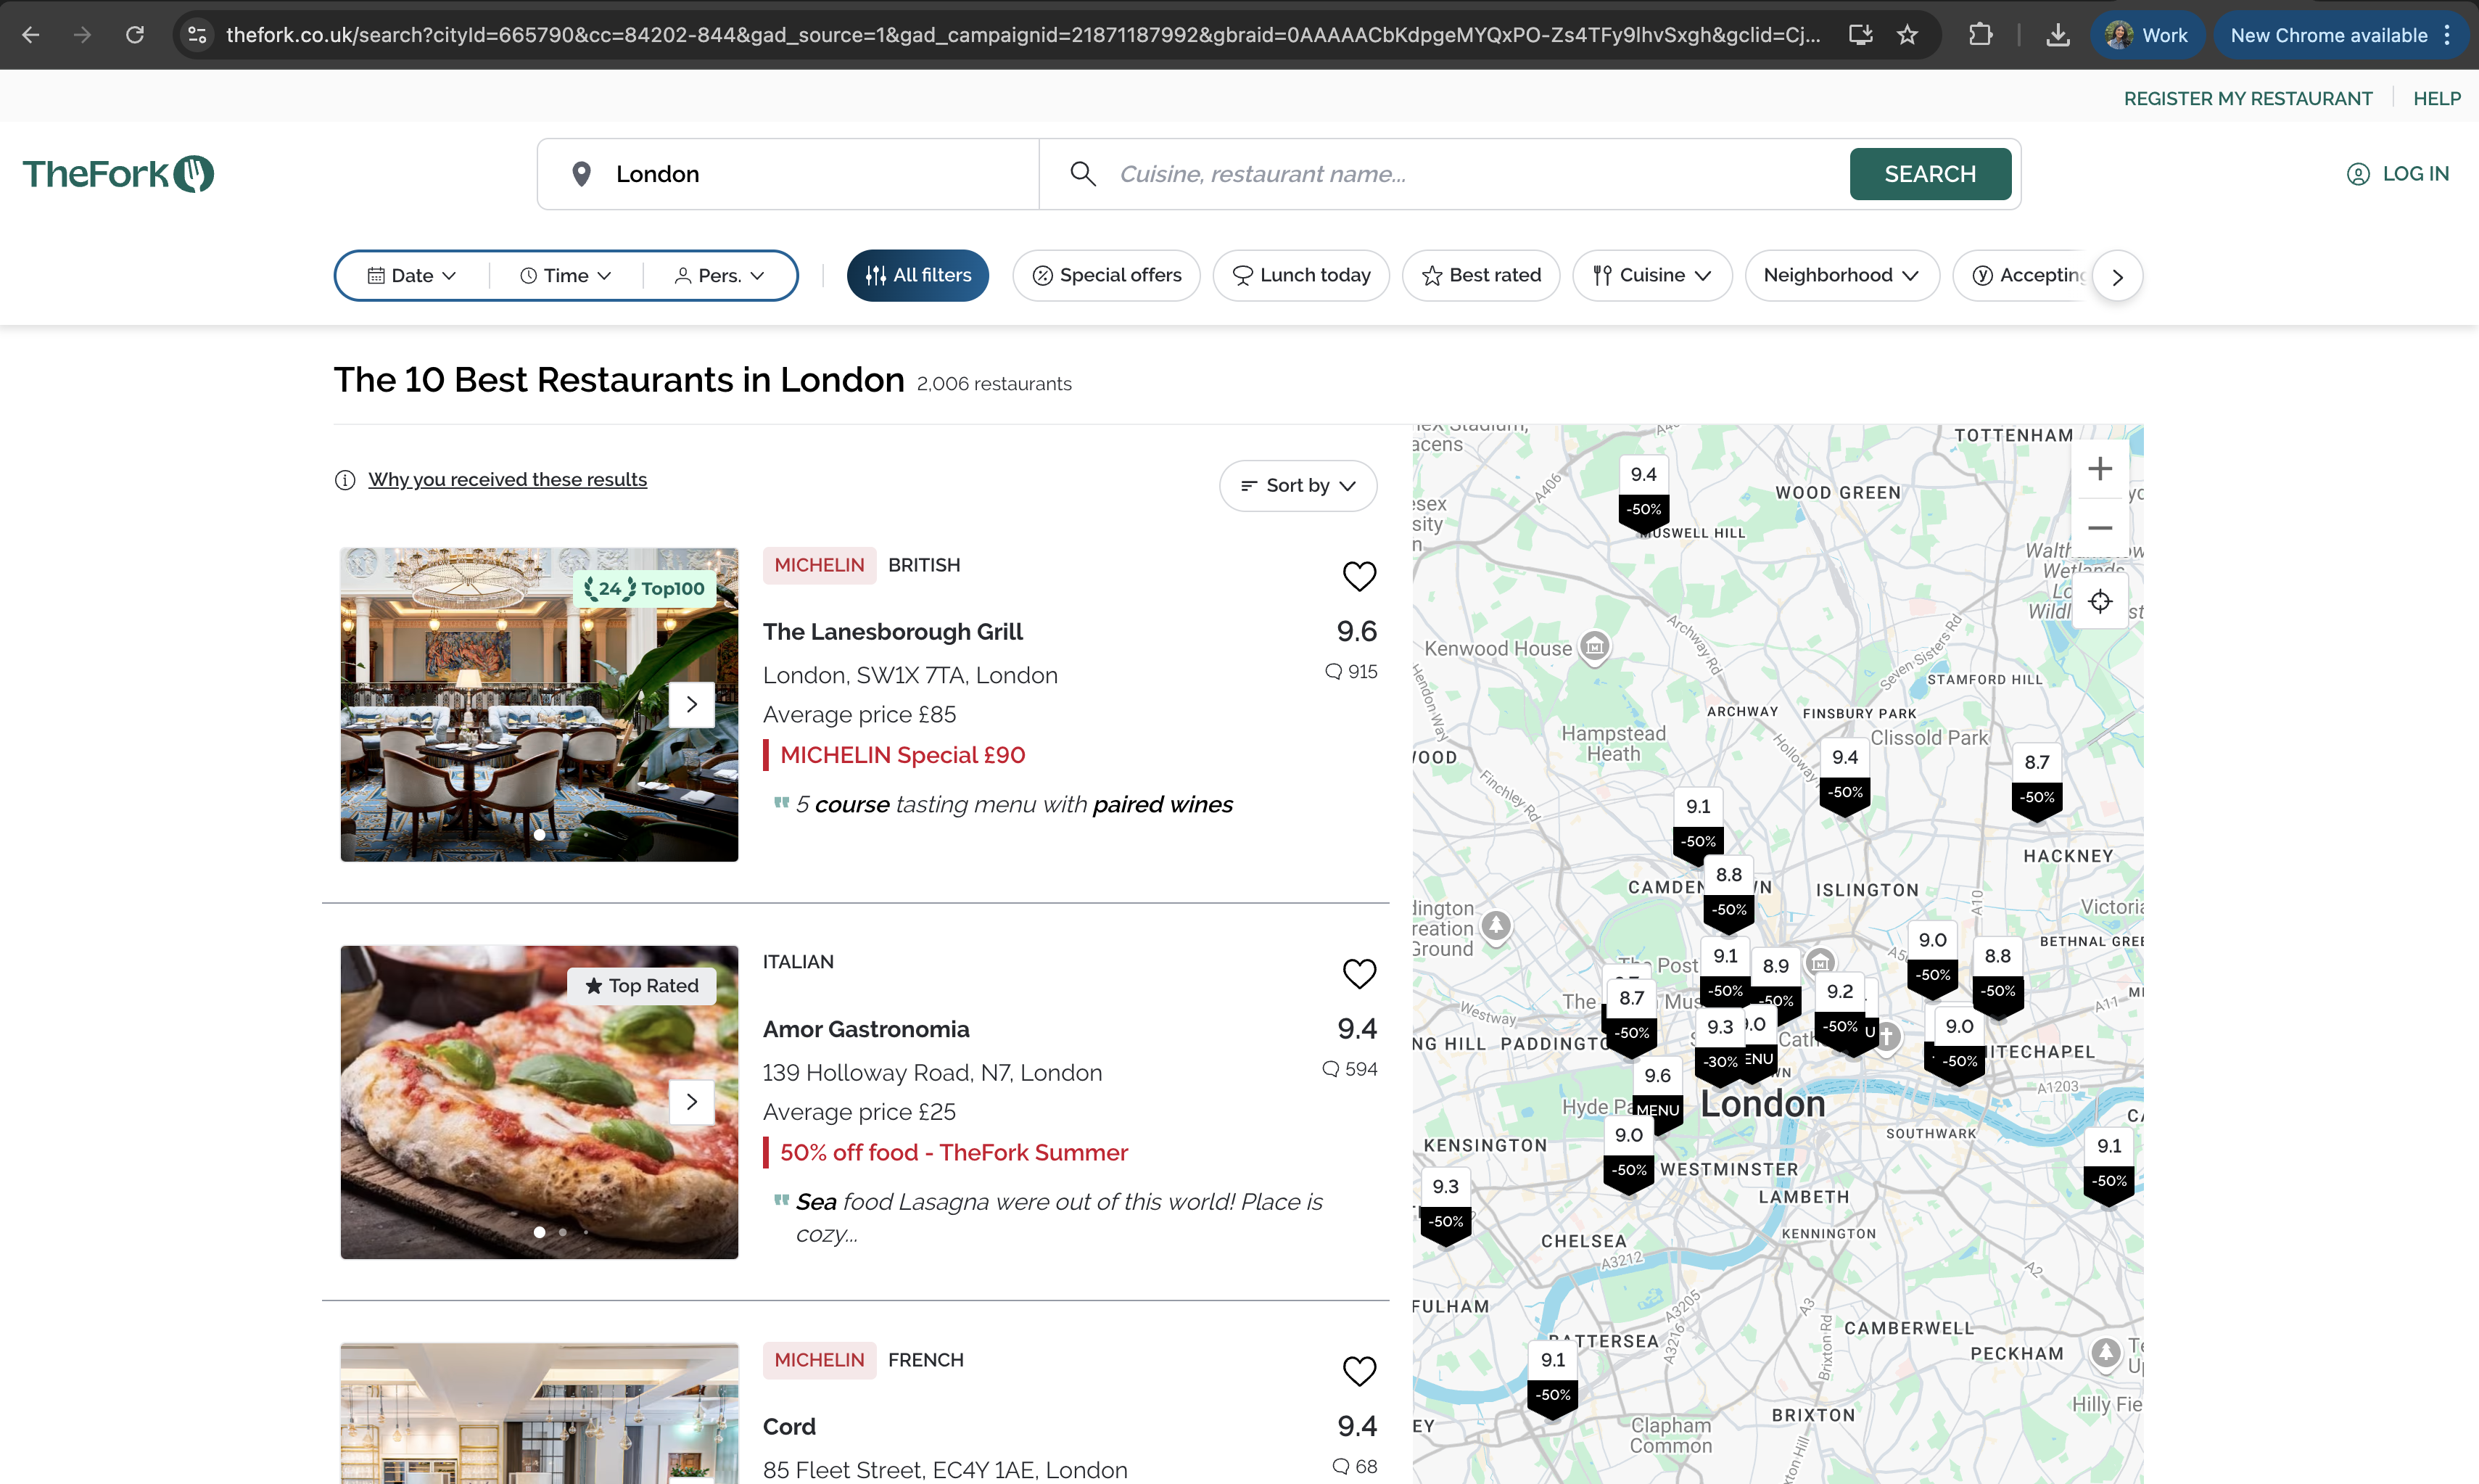Viewport: 2479px width, 1484px height.
Task: Toggle the Best rated filter
Action: 1481,275
